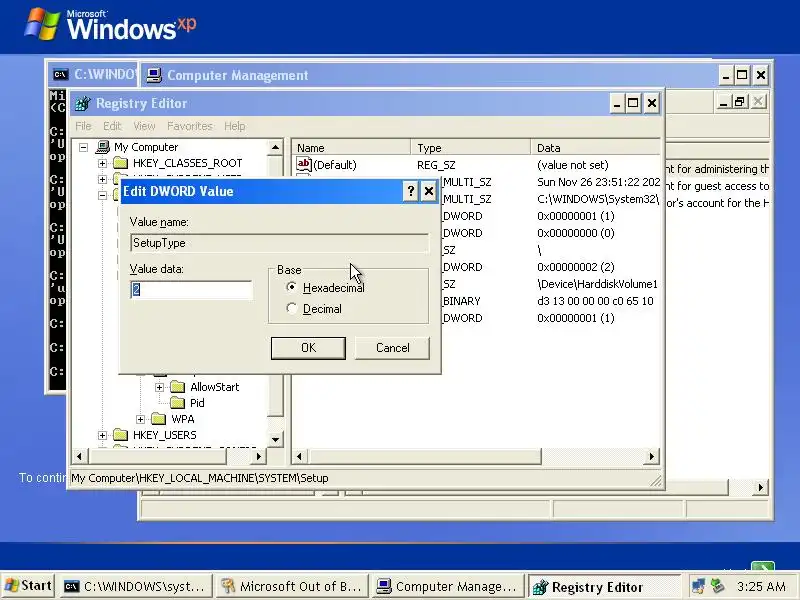Expand the HKEY_CLASSES_ROOT key

tap(103, 163)
